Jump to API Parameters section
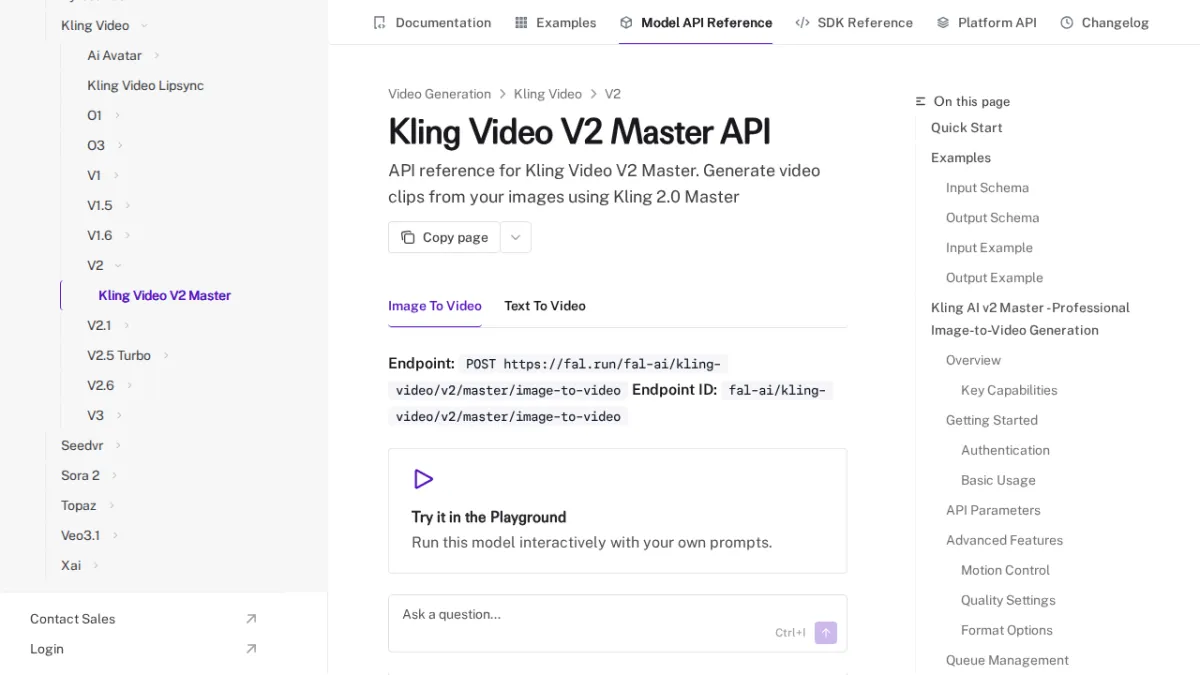The width and height of the screenshot is (1200, 675). coord(993,510)
